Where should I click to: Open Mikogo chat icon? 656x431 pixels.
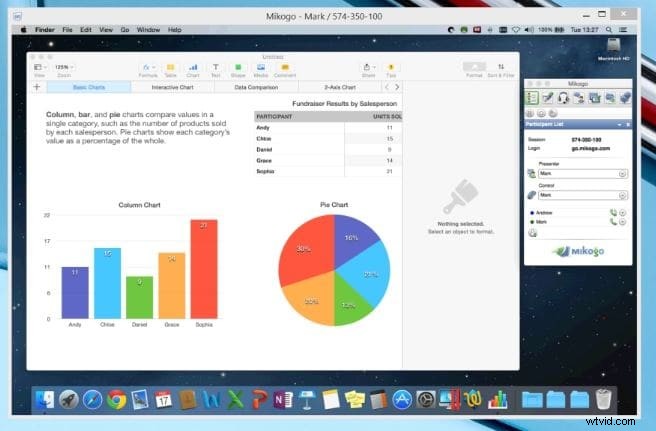click(610, 98)
